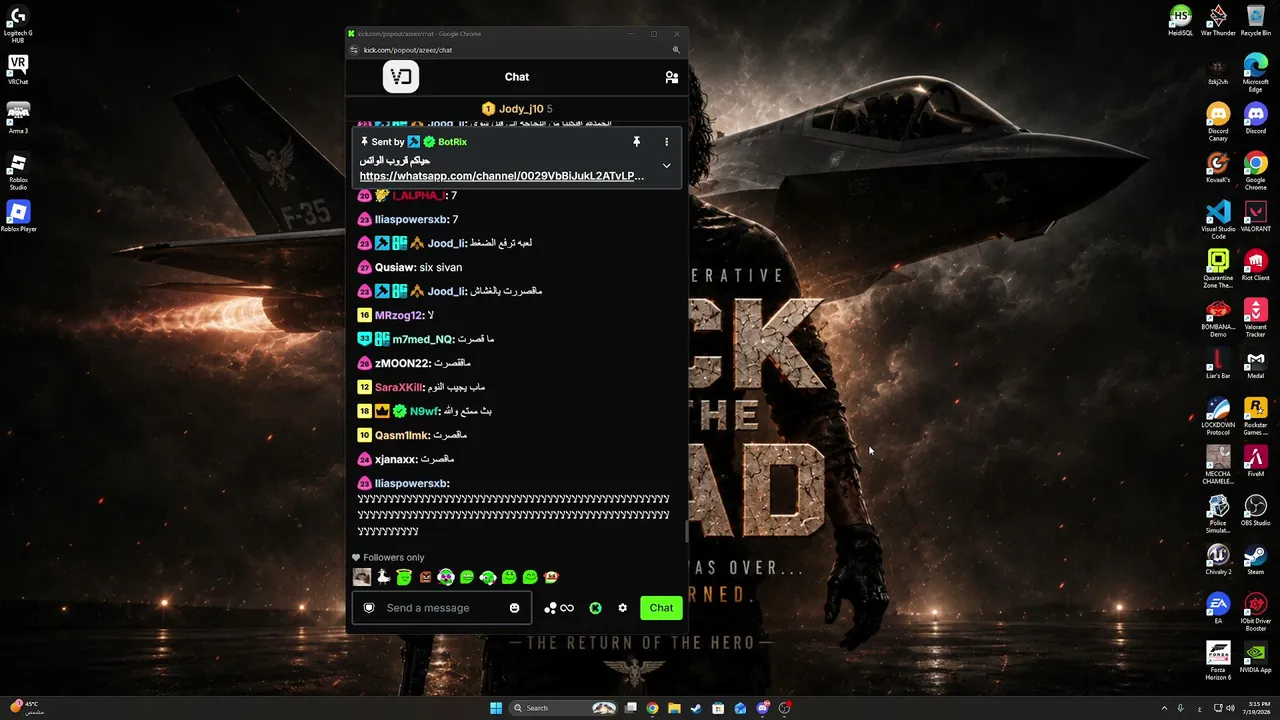Click the chat scrollbar thumb
The height and width of the screenshot is (720, 1280).
point(686,532)
